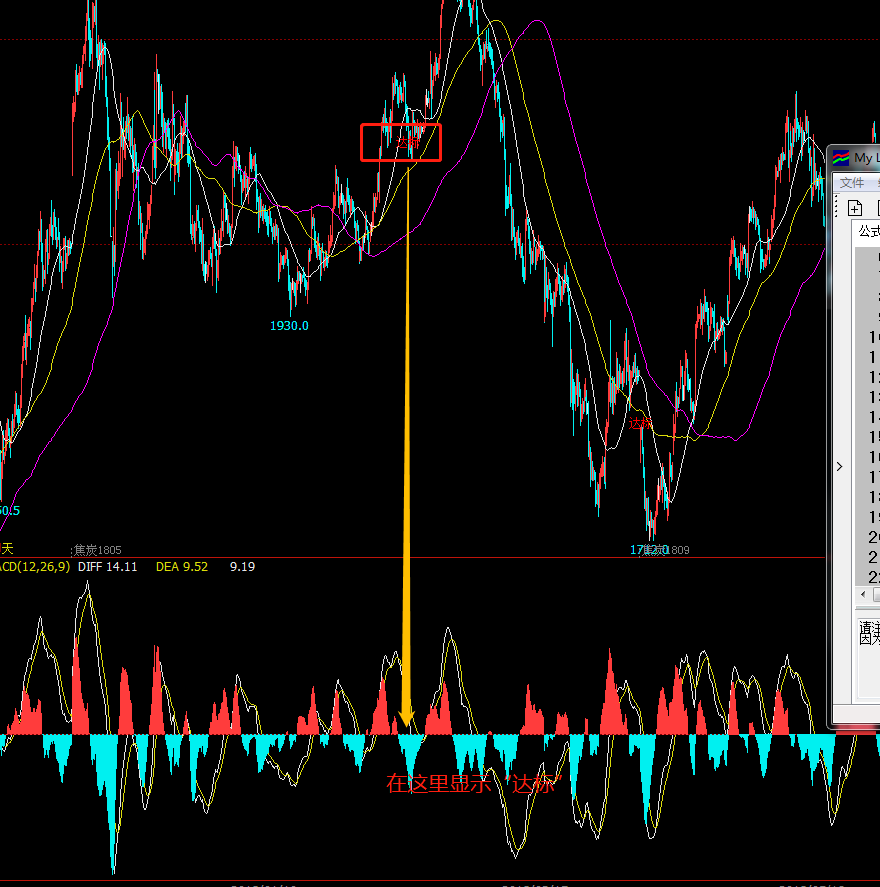Expand the side panel with the chevron arrow
This screenshot has height=887, width=880.
(839, 466)
